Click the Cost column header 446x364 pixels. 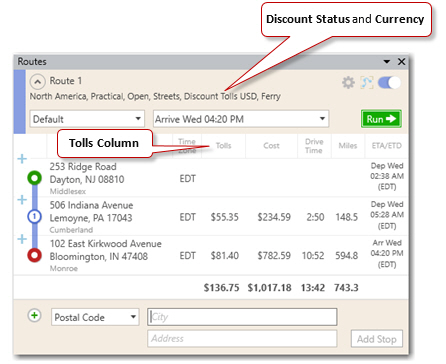pyautogui.click(x=271, y=146)
